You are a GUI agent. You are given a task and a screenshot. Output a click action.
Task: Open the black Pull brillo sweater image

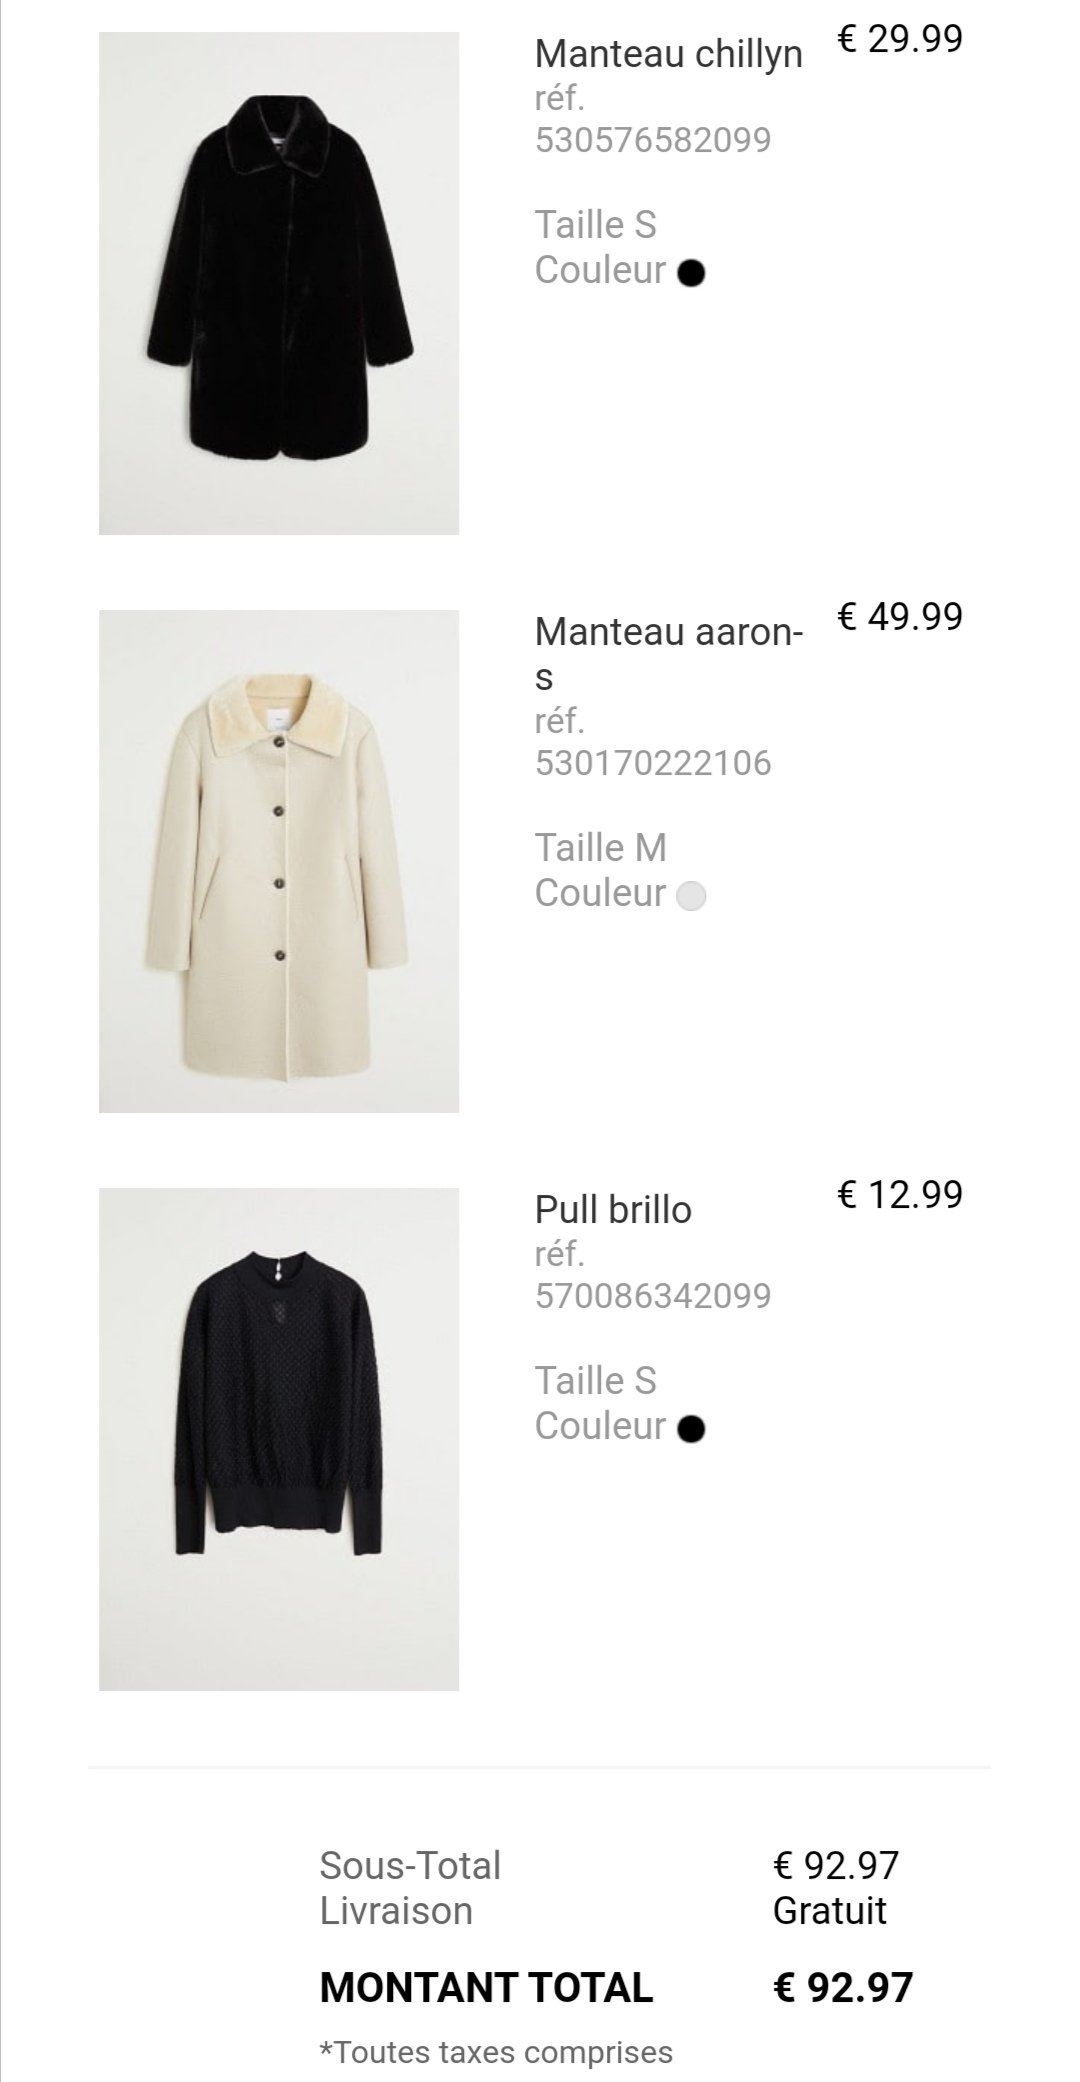pyautogui.click(x=279, y=1439)
